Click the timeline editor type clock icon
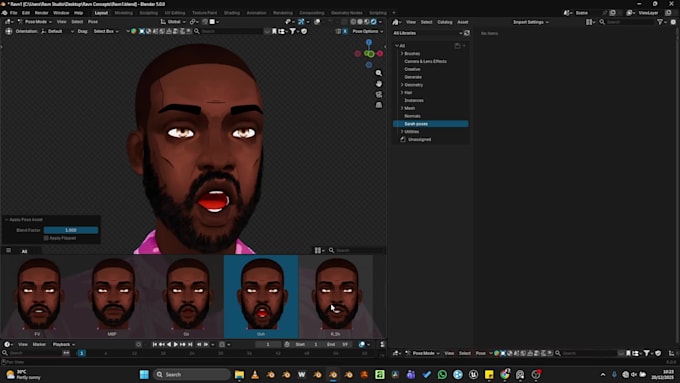The width and height of the screenshot is (680, 383). click(8, 344)
